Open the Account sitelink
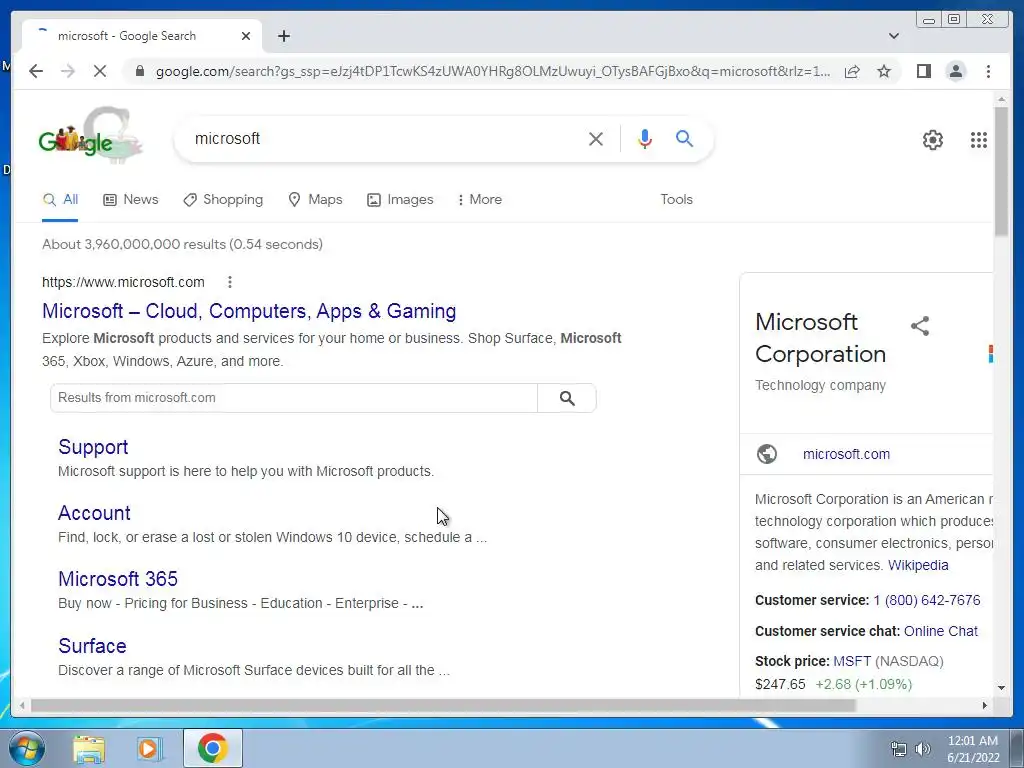 94,513
